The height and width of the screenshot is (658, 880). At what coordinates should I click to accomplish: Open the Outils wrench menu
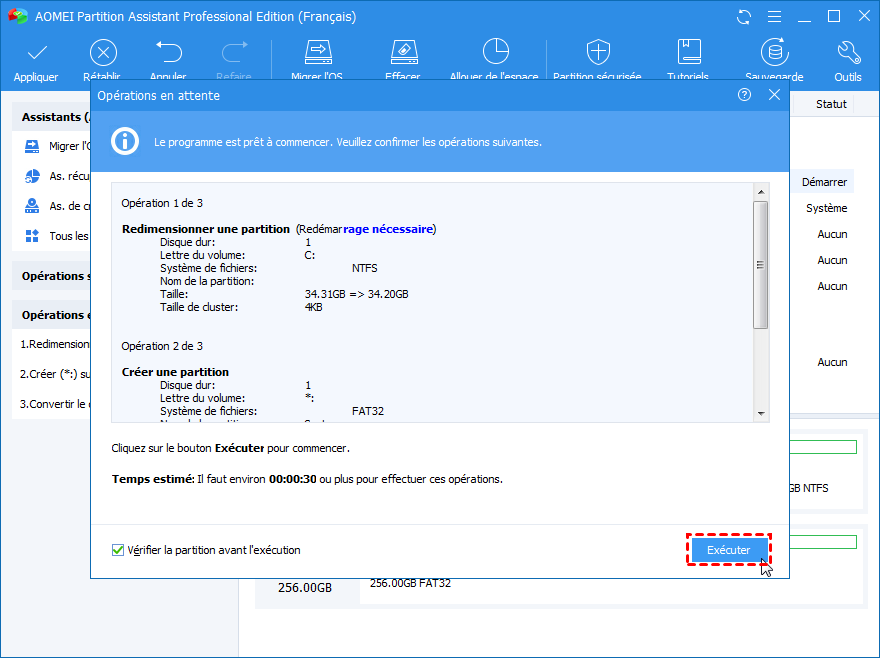[848, 52]
